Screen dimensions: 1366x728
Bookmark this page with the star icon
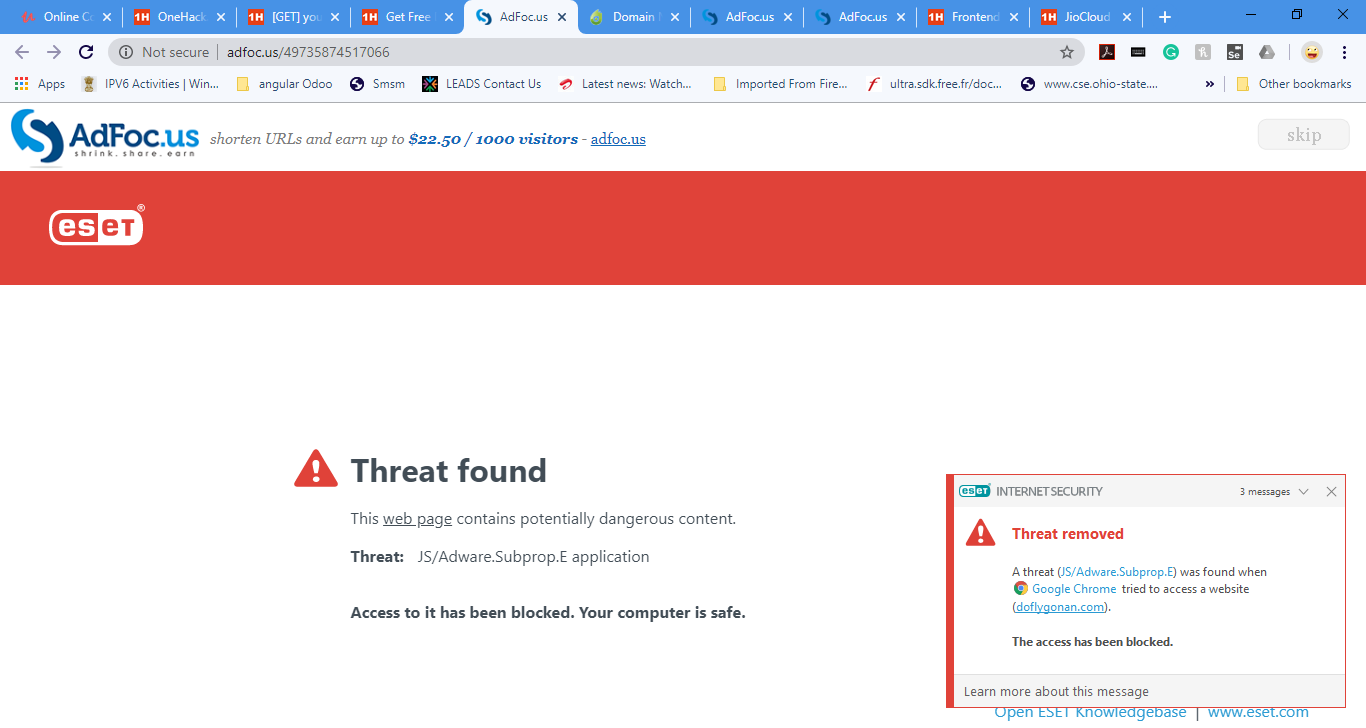pos(1067,52)
